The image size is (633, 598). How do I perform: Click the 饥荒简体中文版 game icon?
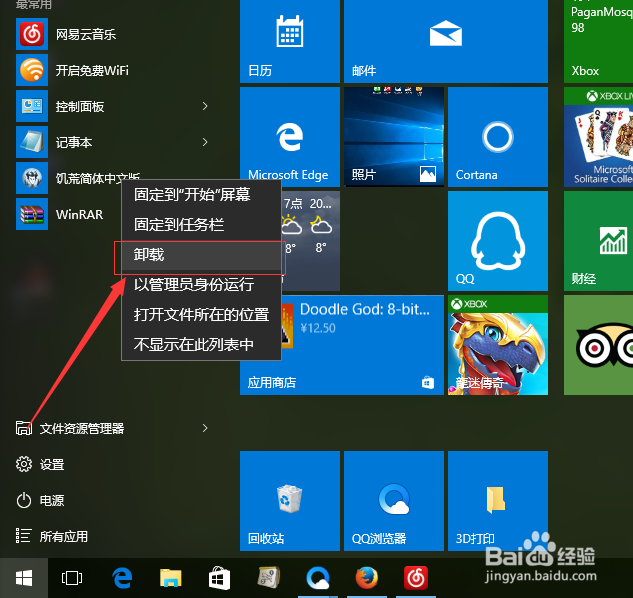(32, 178)
